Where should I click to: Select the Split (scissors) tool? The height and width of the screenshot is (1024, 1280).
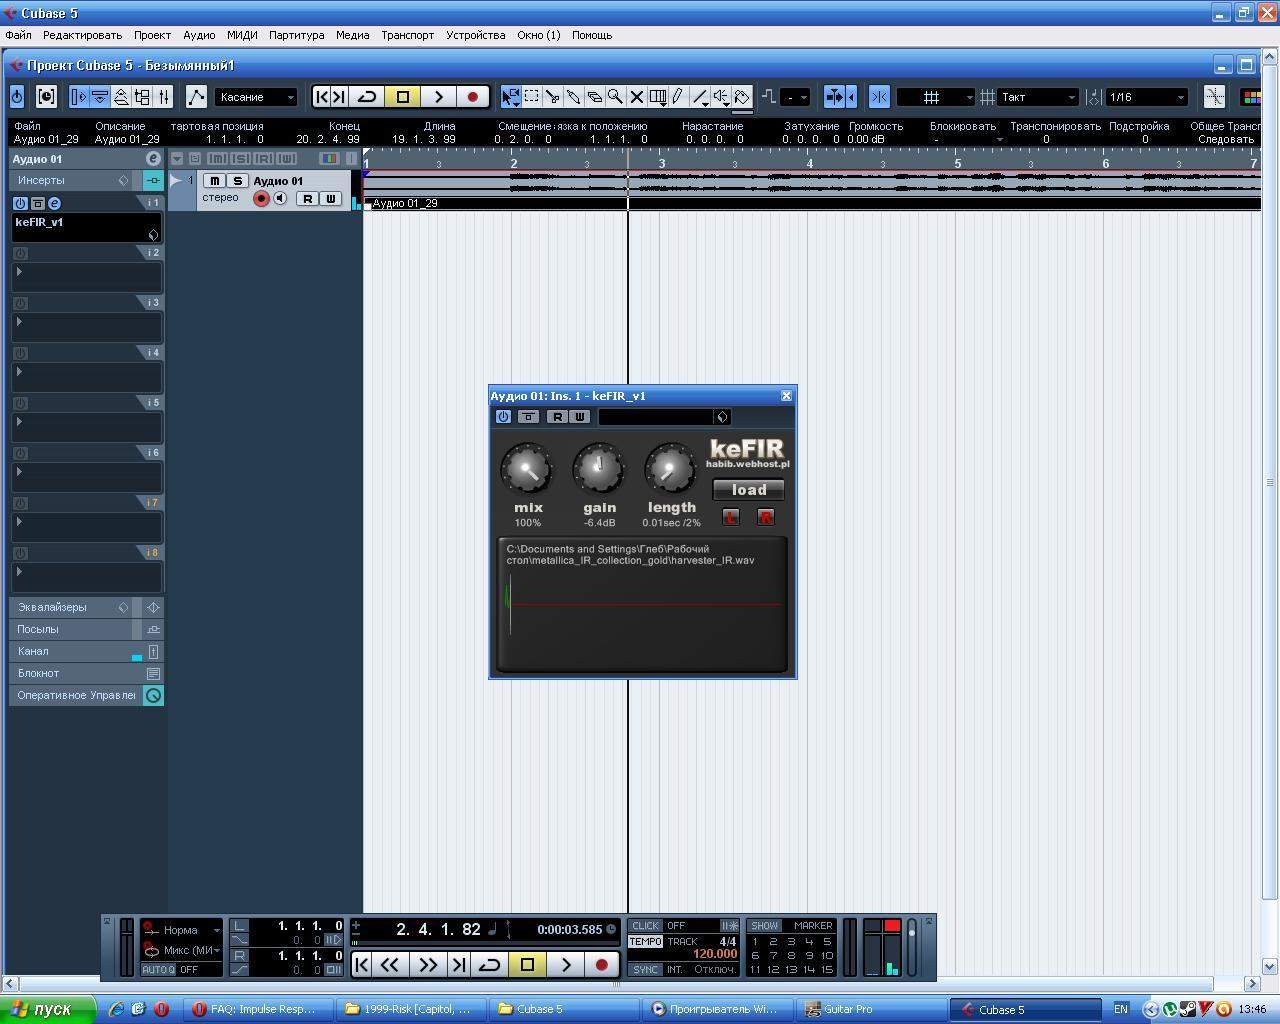pos(553,97)
